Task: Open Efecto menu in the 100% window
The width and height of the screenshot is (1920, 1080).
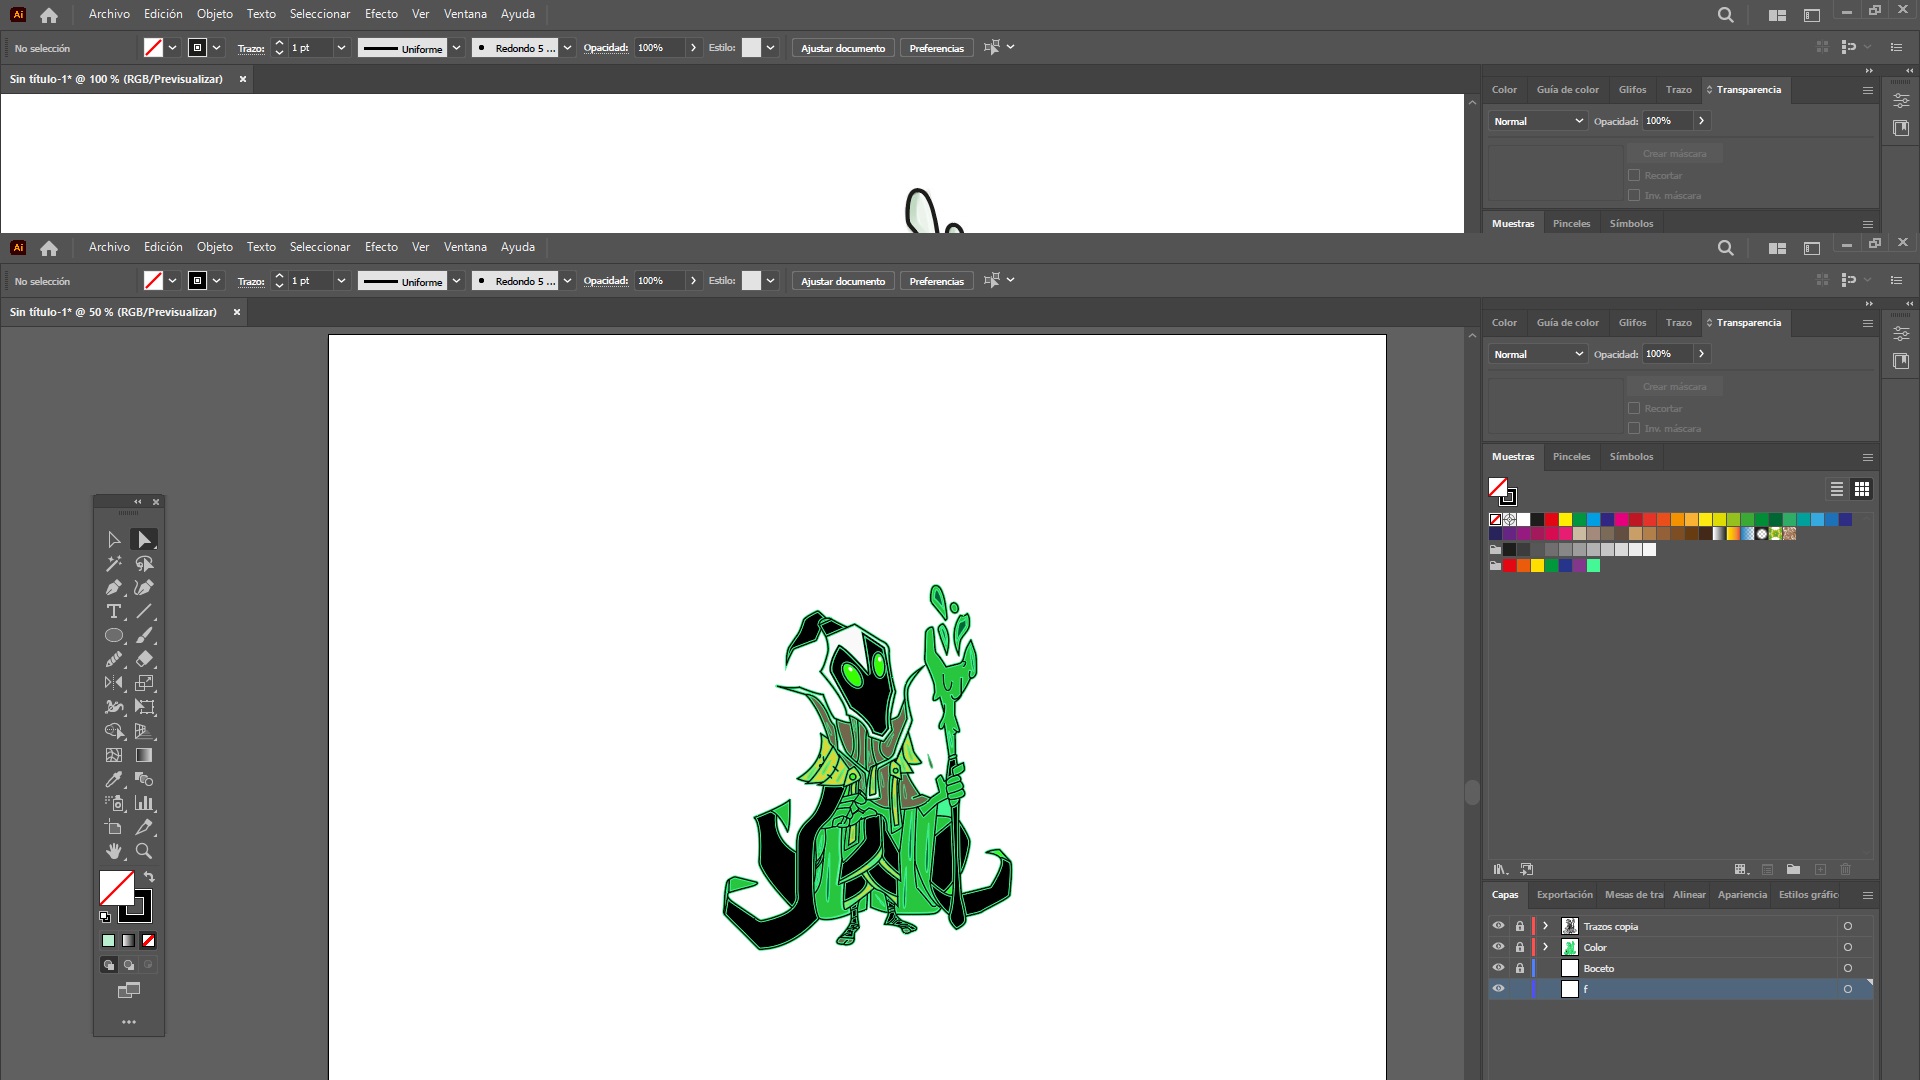Action: (381, 14)
